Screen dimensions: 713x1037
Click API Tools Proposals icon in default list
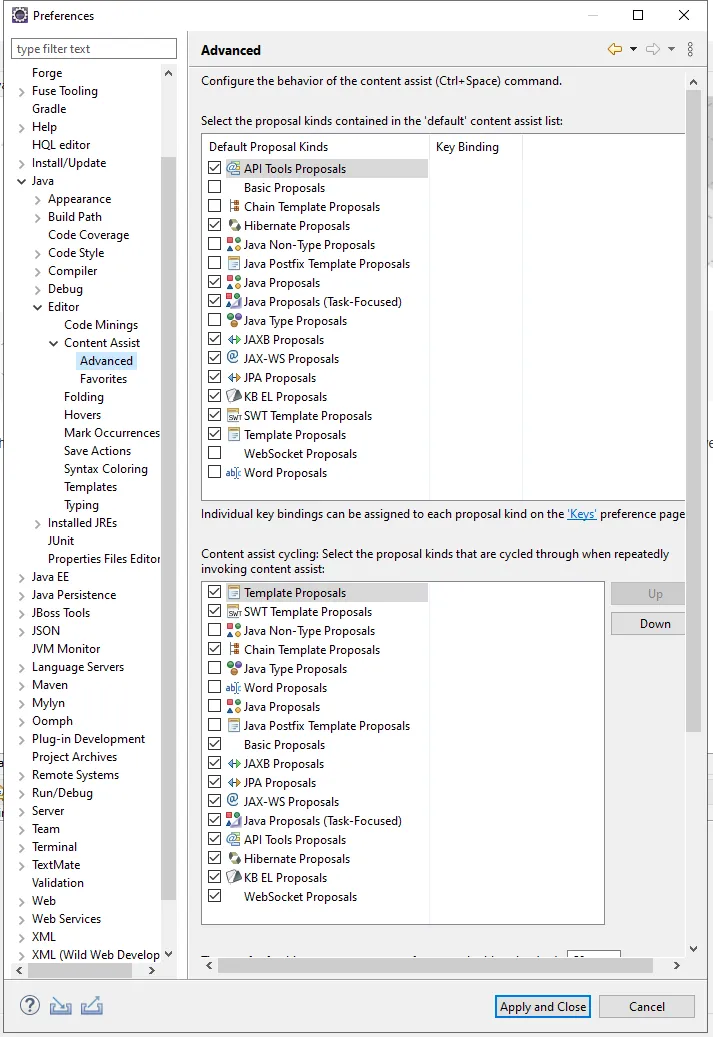click(x=233, y=168)
